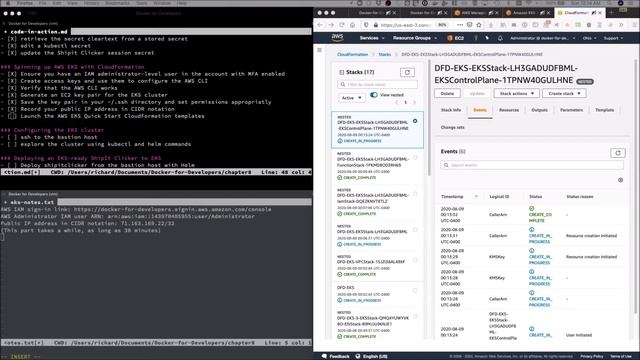Viewport: 640px width, 360px height.
Task: Open browser toolbar overflow chevron
Action: click(x=621, y=25)
